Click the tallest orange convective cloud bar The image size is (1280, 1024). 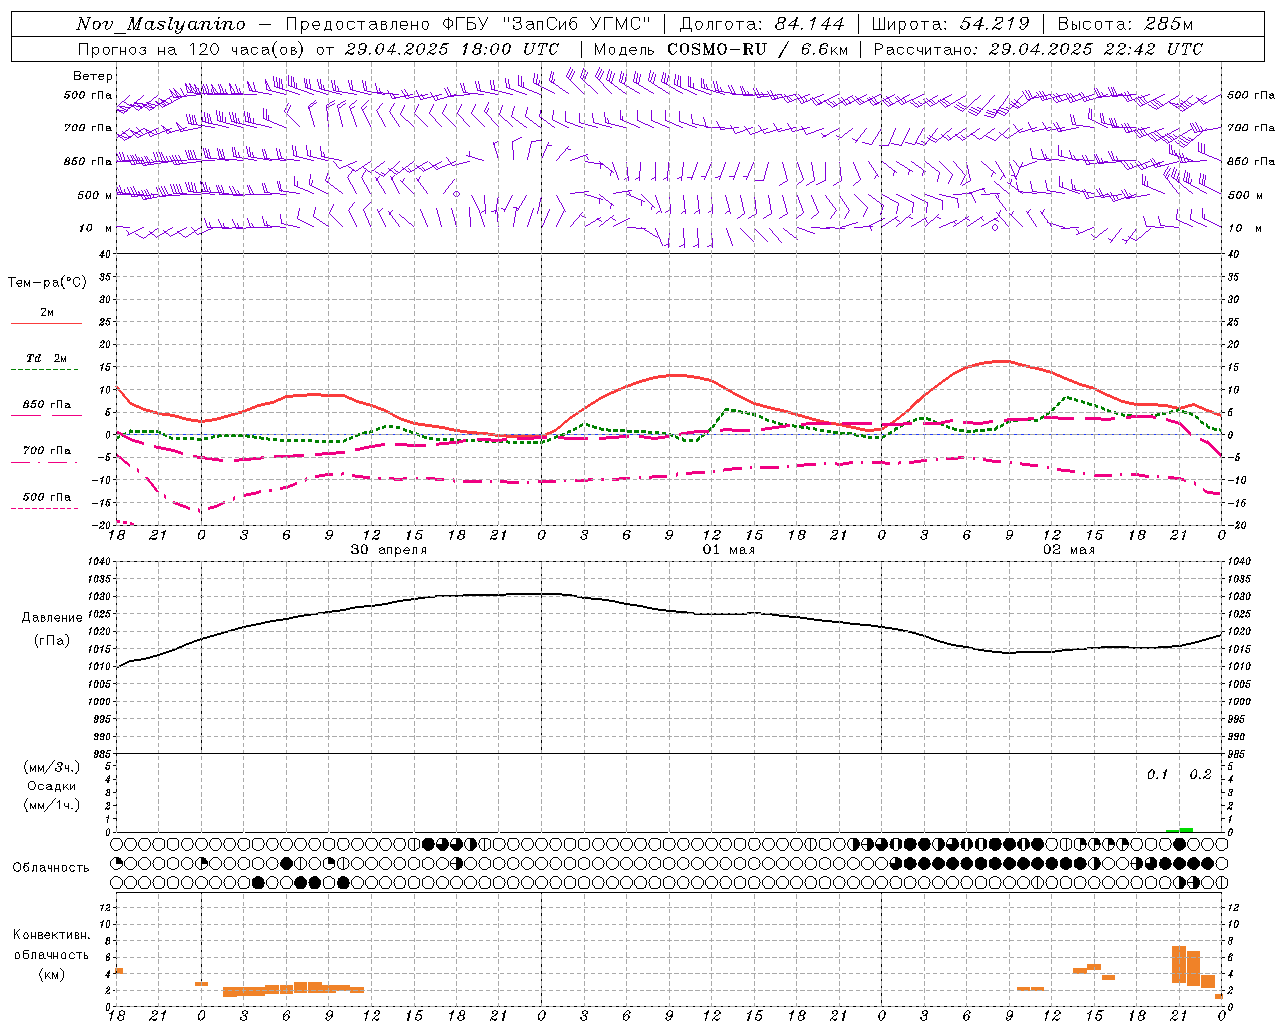pyautogui.click(x=1178, y=964)
